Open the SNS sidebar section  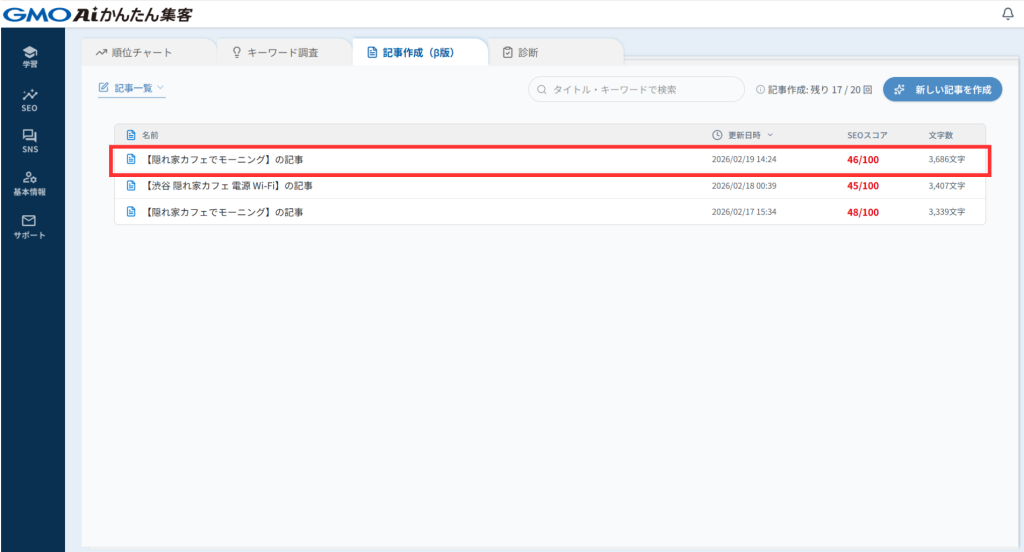30,141
